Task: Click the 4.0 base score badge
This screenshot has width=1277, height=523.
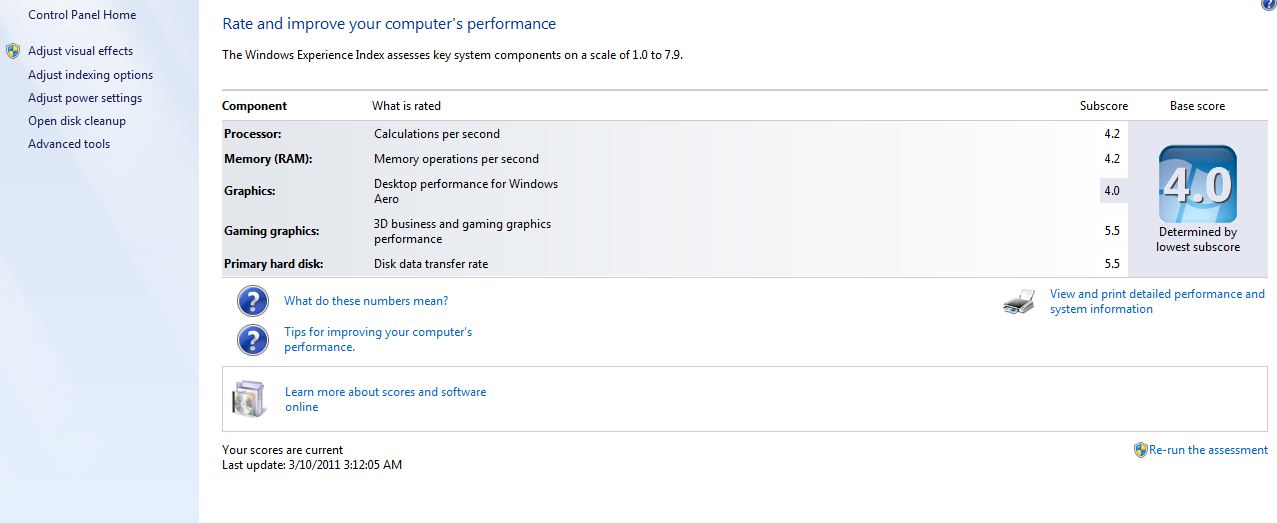Action: pos(1197,185)
